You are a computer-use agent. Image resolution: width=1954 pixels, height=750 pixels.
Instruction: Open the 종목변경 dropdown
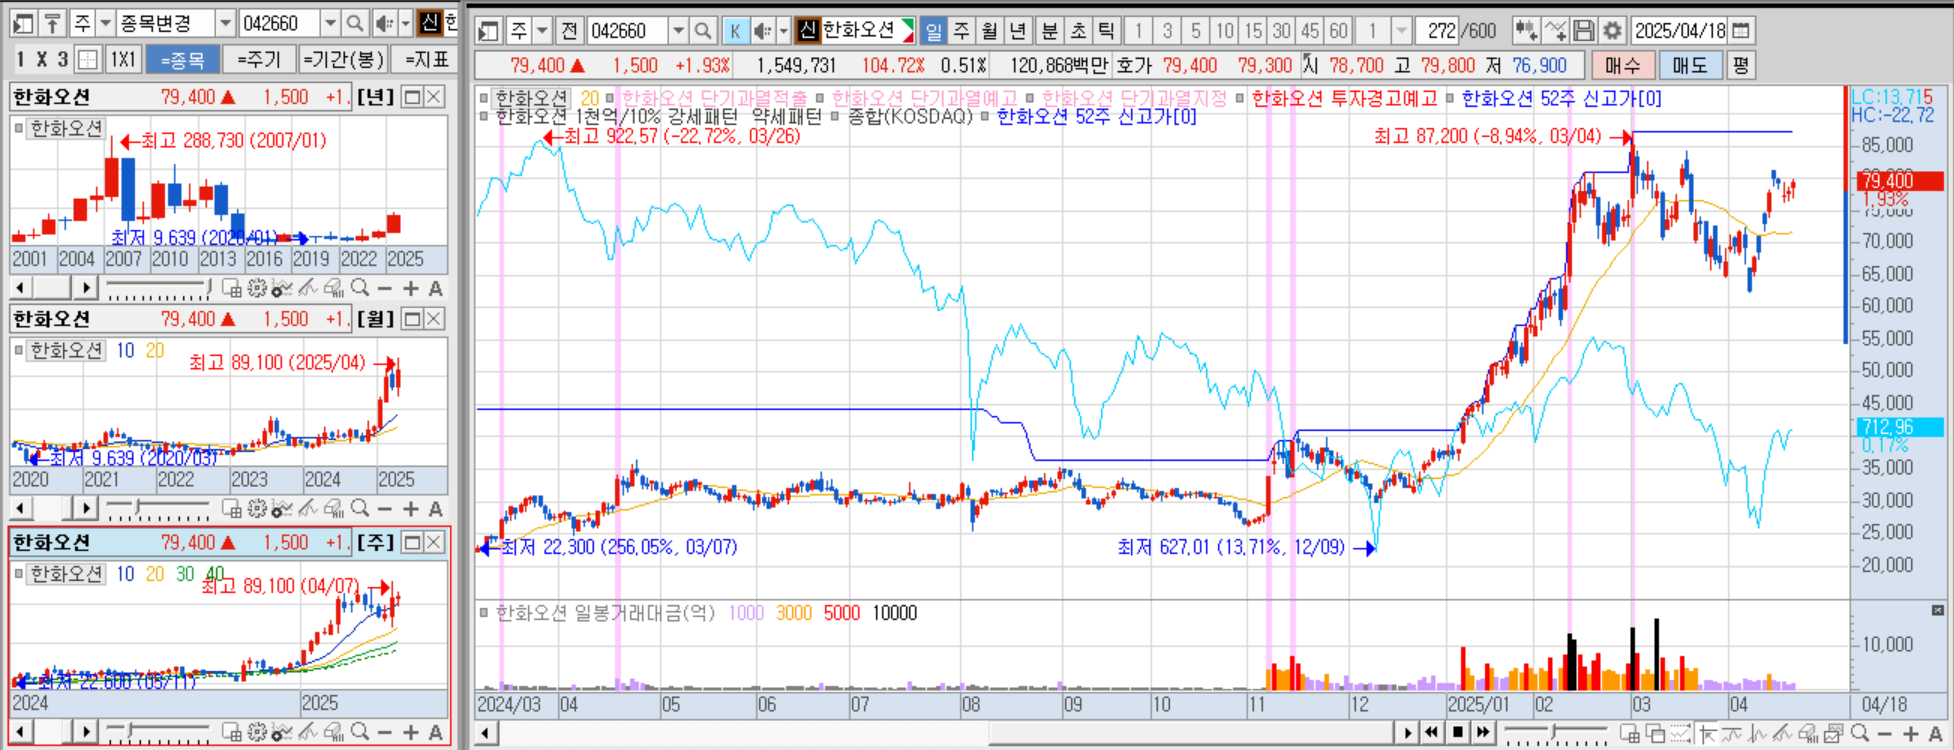(x=225, y=23)
